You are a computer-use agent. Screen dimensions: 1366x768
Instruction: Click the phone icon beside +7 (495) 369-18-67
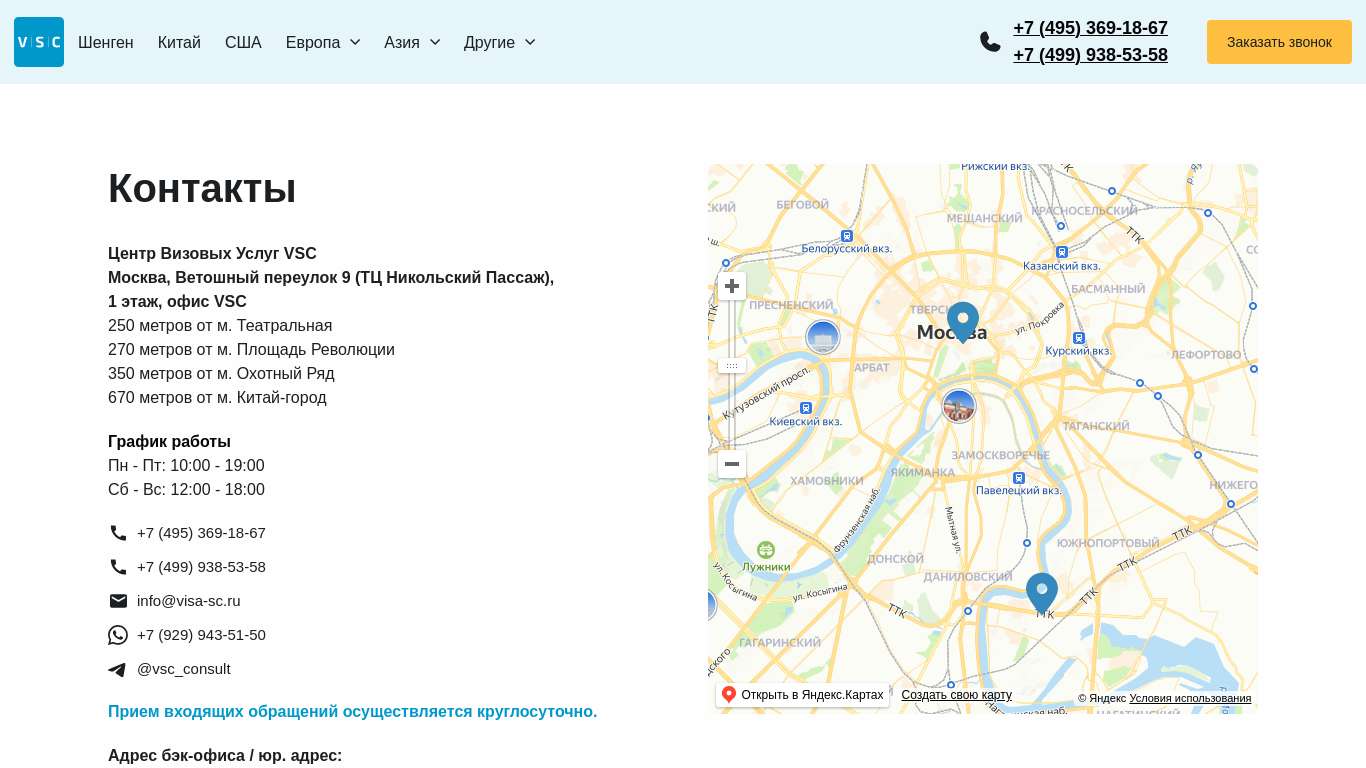[x=119, y=533]
